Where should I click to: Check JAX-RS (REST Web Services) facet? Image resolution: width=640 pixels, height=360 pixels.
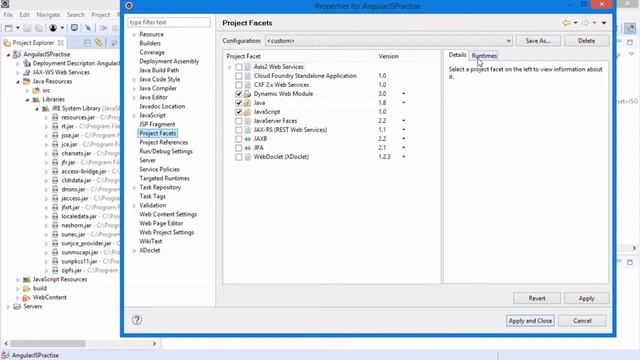click(x=238, y=130)
